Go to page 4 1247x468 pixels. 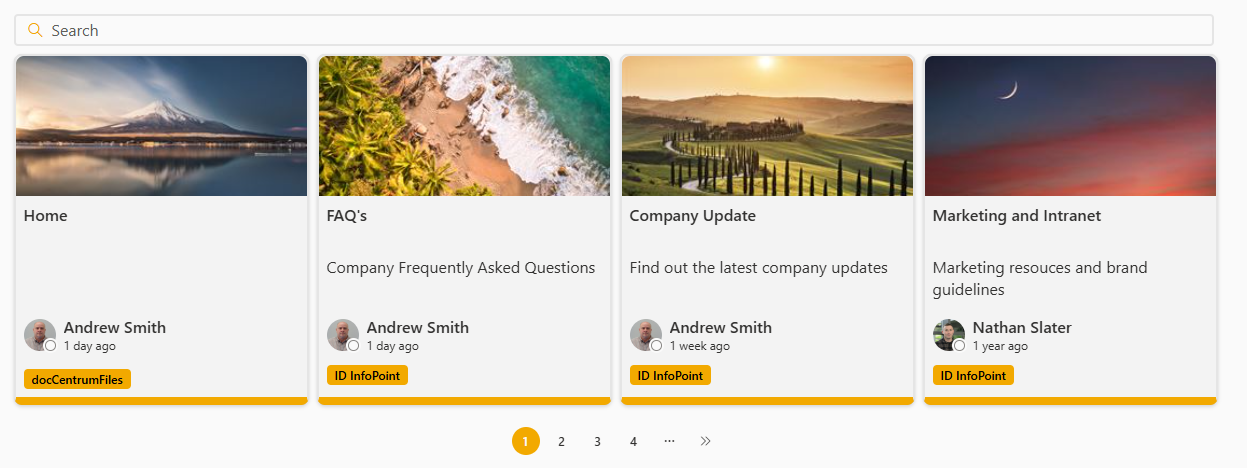[633, 441]
